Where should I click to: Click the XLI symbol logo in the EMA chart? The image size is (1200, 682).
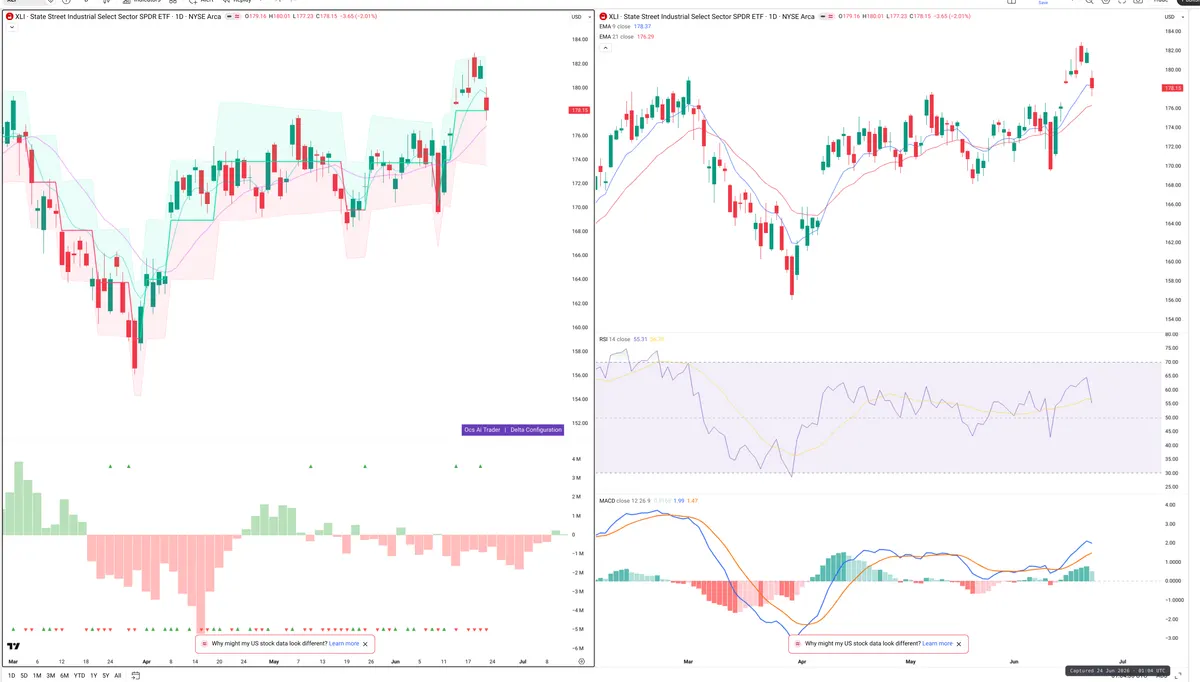pos(603,17)
